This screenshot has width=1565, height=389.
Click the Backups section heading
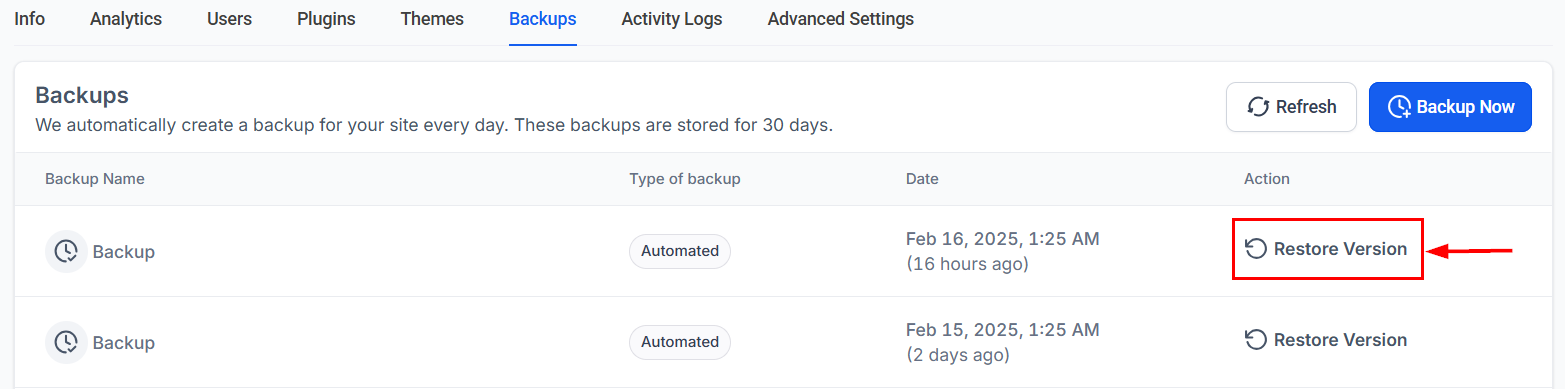click(x=82, y=96)
